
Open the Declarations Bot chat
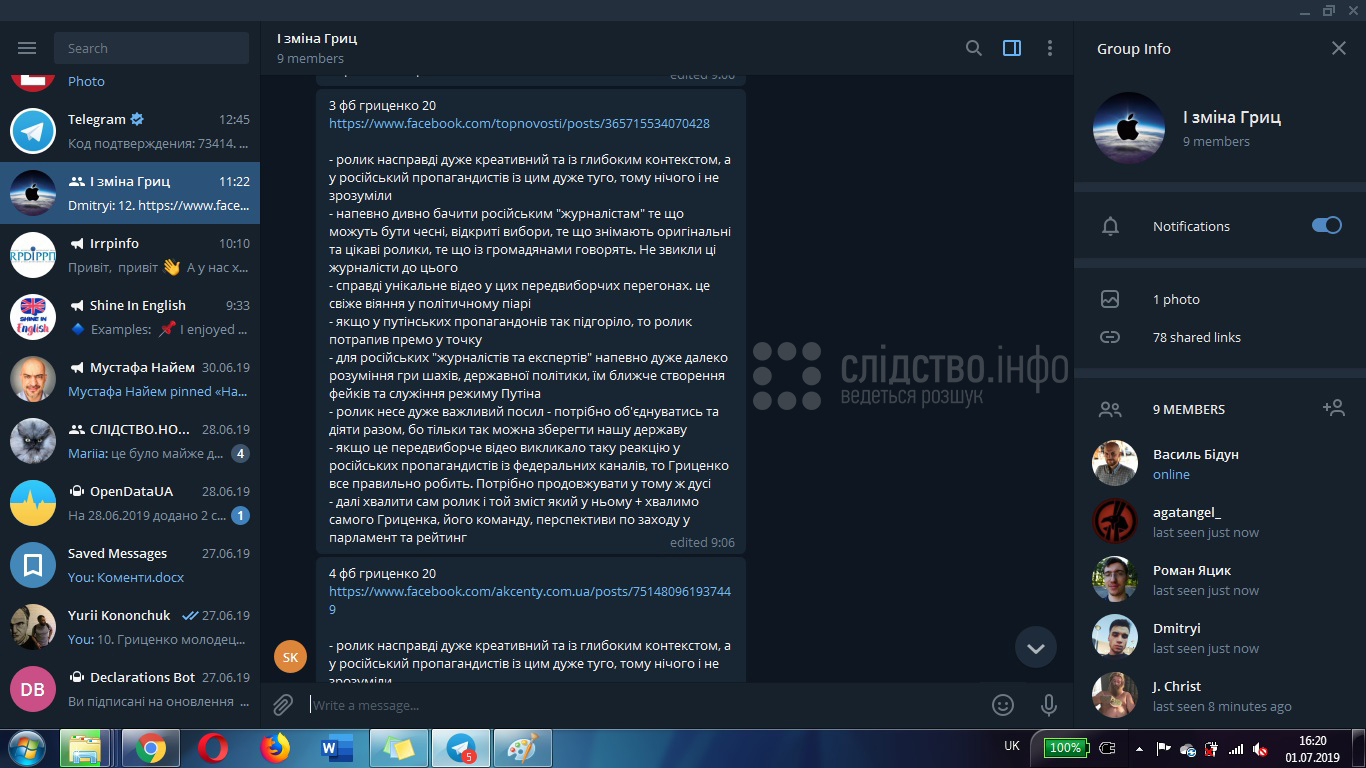130,689
